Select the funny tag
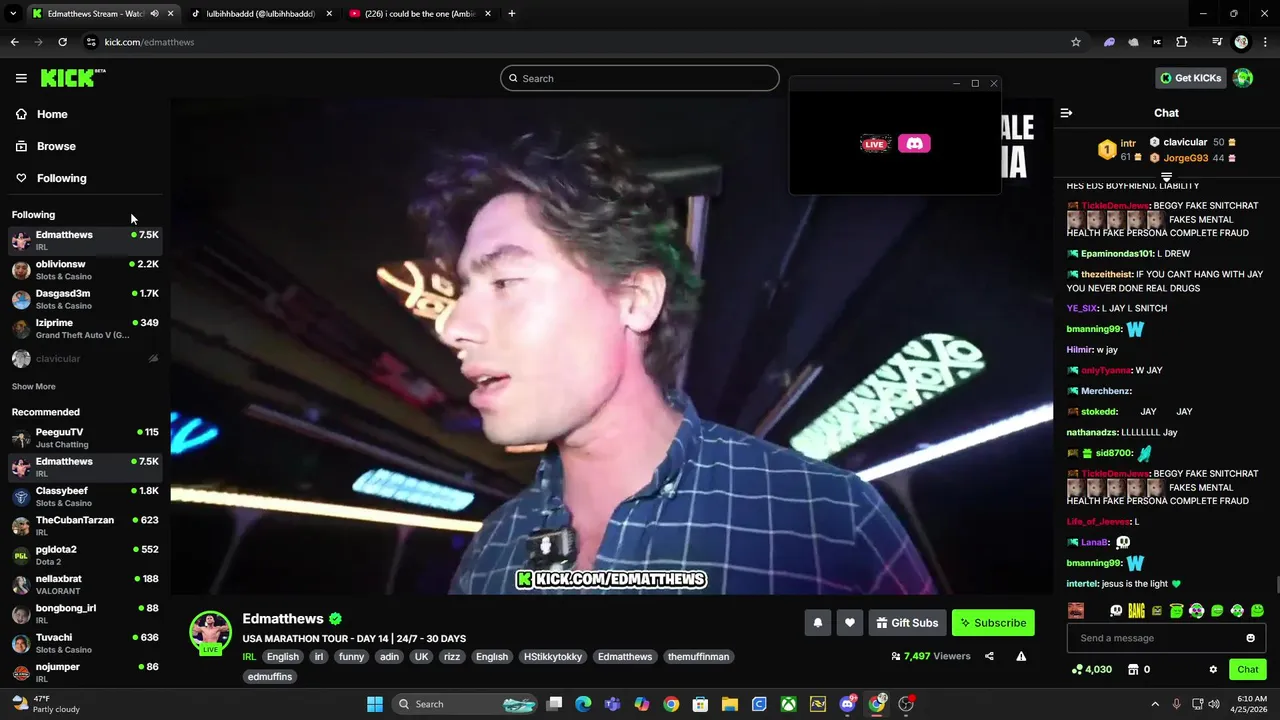The height and width of the screenshot is (720, 1280). (351, 657)
